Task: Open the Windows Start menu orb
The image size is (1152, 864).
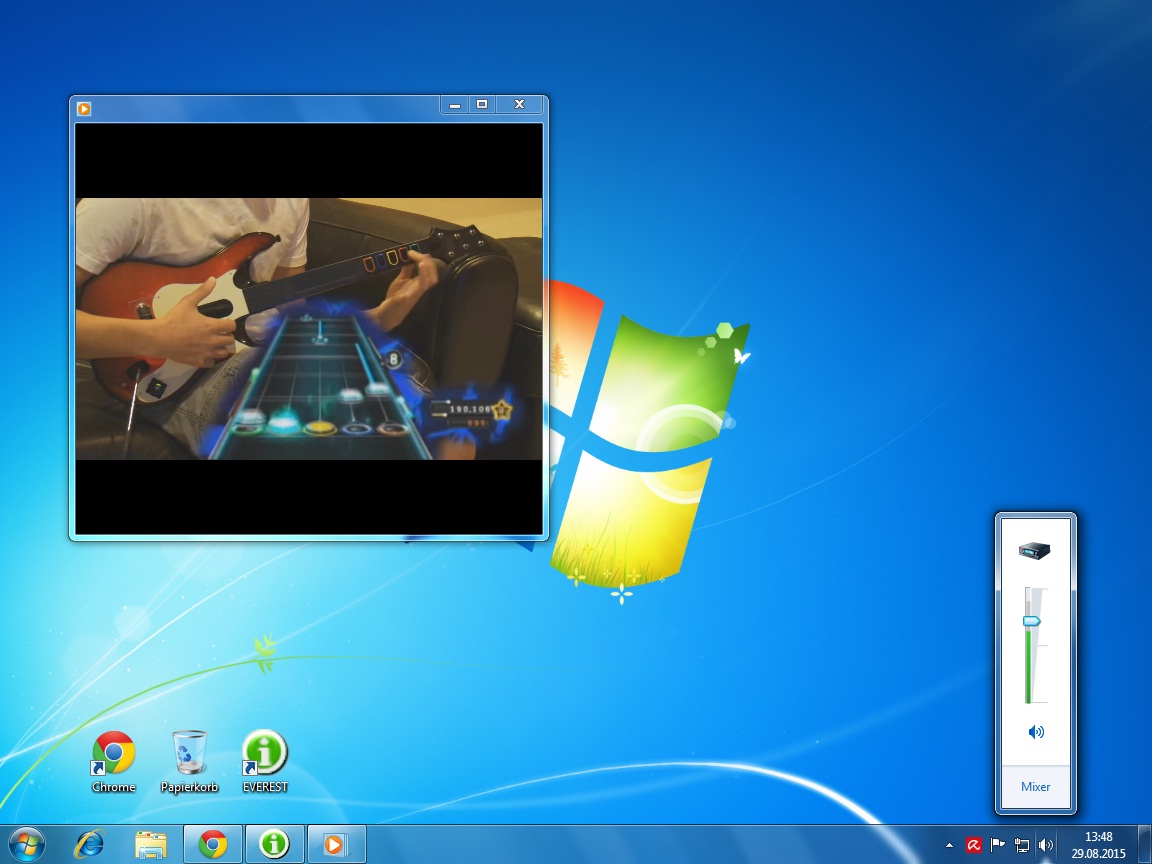Action: tap(27, 845)
